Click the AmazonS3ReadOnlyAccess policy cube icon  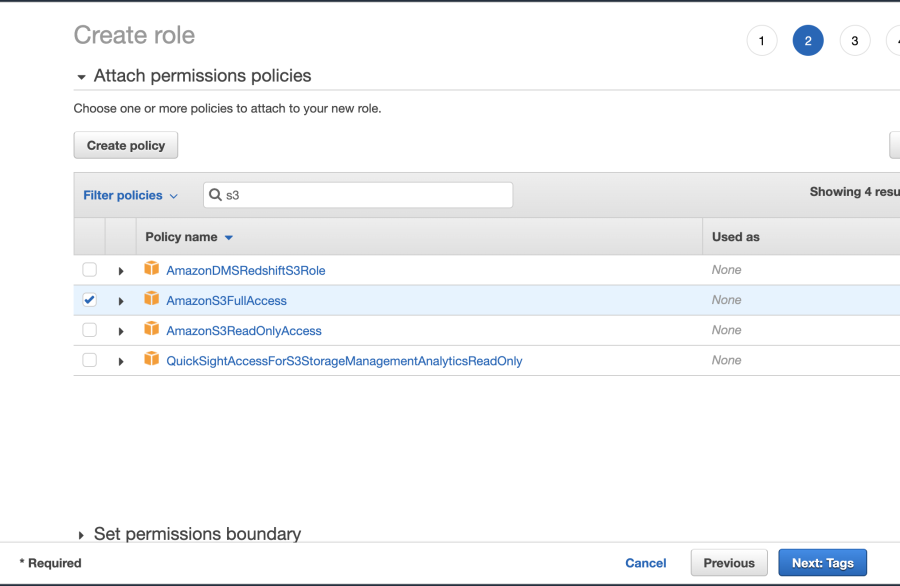(x=152, y=328)
